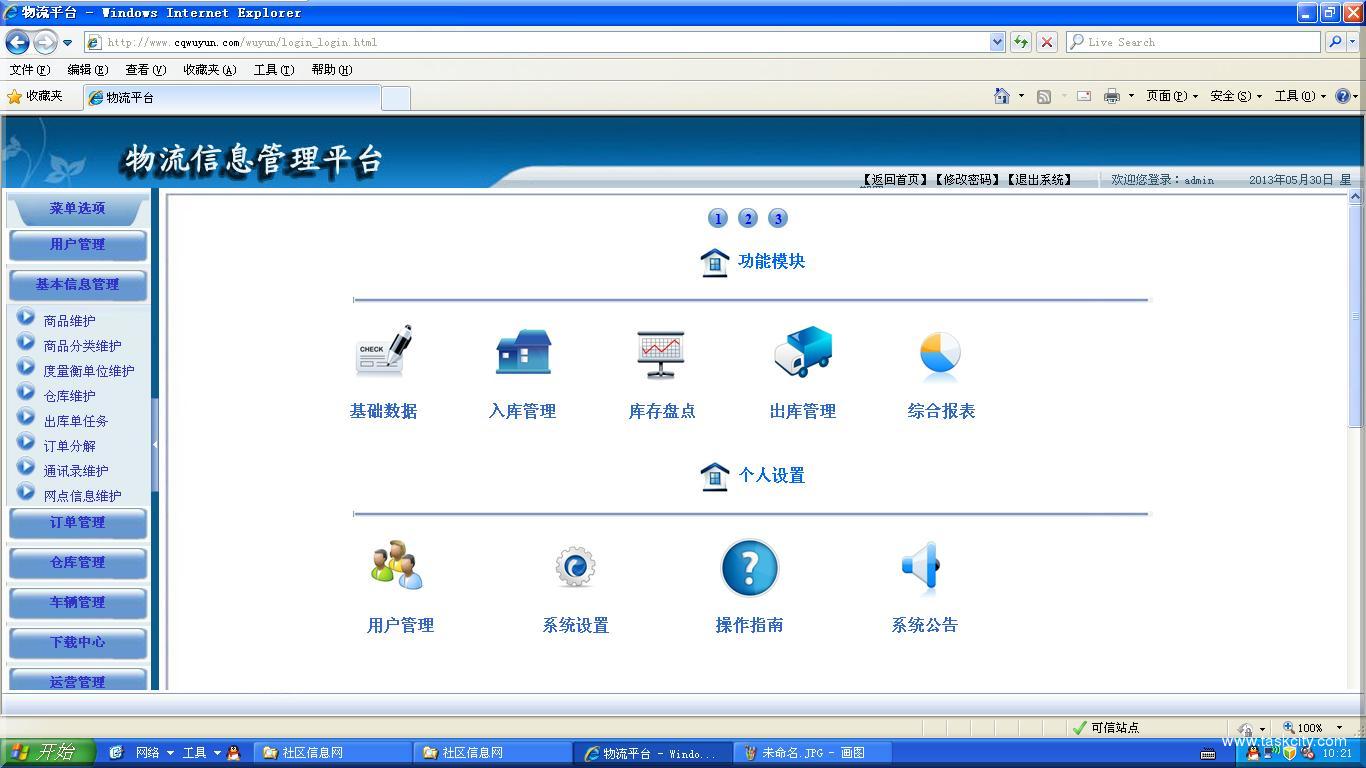The image size is (1366, 768).
Task: Open the address bar URL dropdown
Action: click(x=997, y=42)
